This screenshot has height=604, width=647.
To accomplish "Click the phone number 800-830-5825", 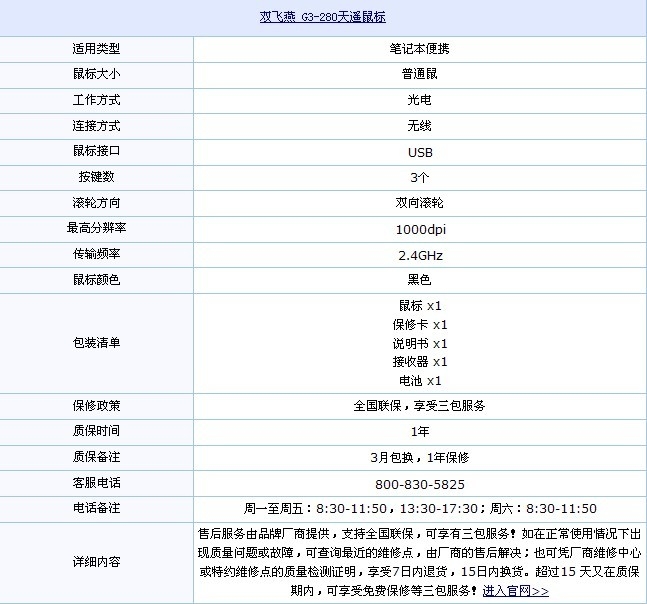I will (420, 484).
